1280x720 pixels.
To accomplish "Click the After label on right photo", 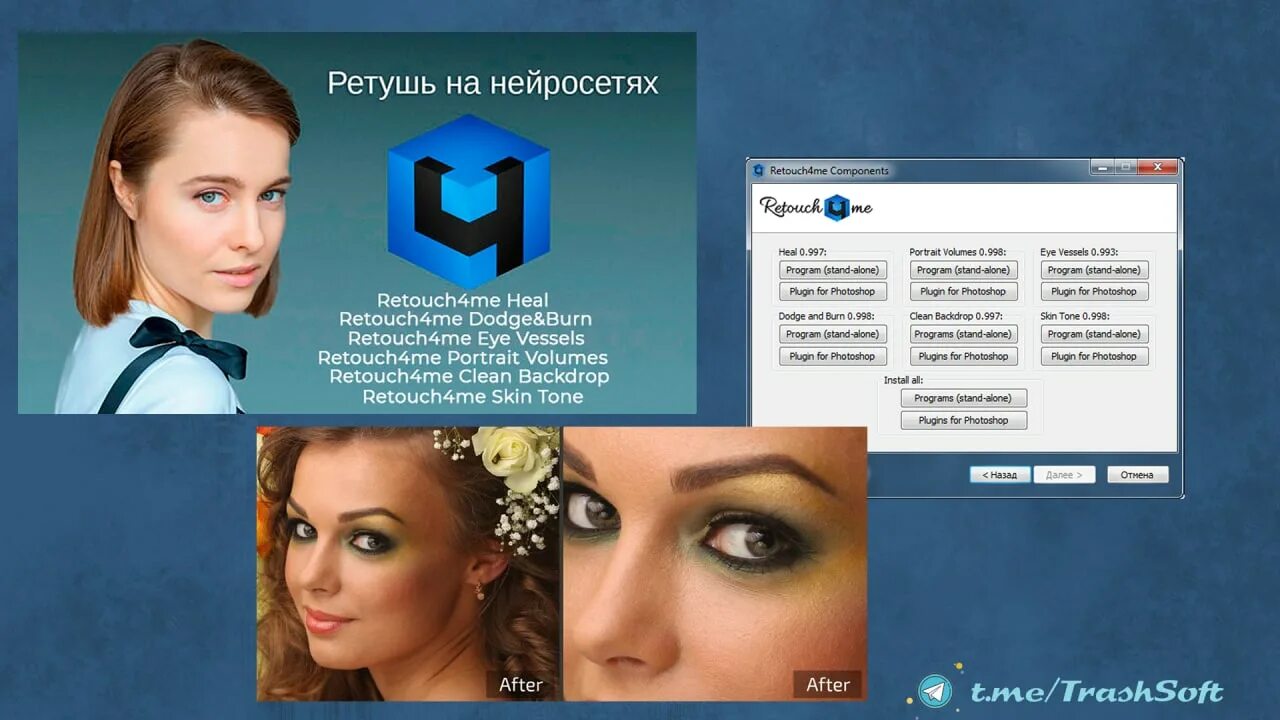I will [x=828, y=685].
